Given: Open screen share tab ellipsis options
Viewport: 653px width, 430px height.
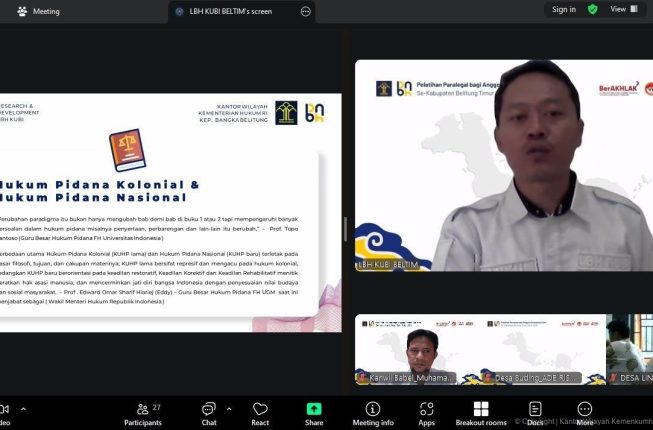Looking at the screenshot, I should 306,12.
